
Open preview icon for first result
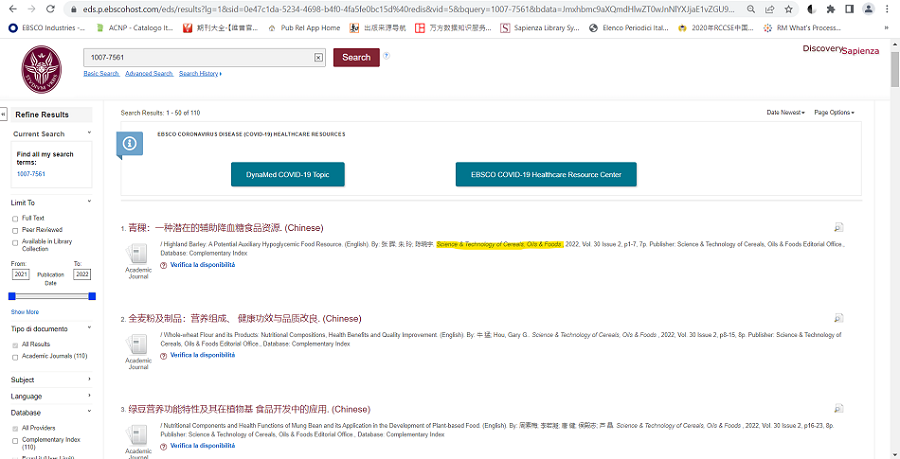(838, 227)
